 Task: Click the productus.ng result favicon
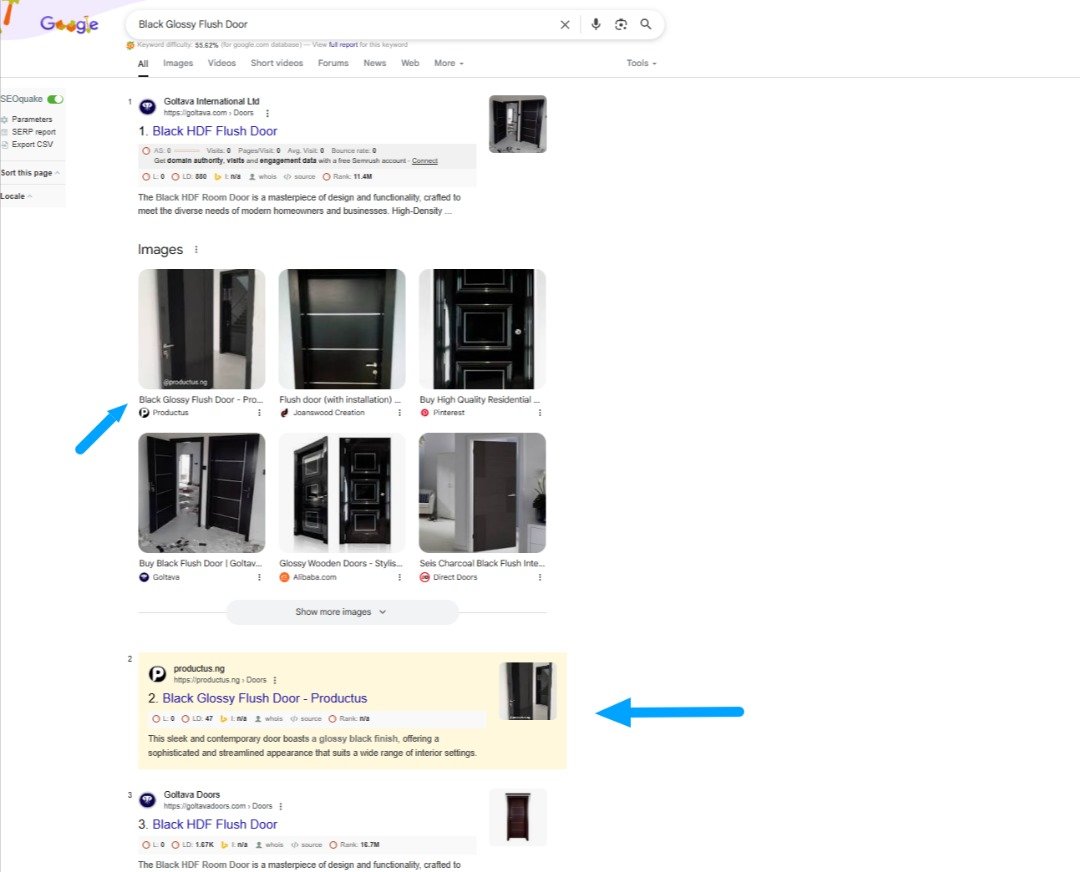click(x=157, y=674)
